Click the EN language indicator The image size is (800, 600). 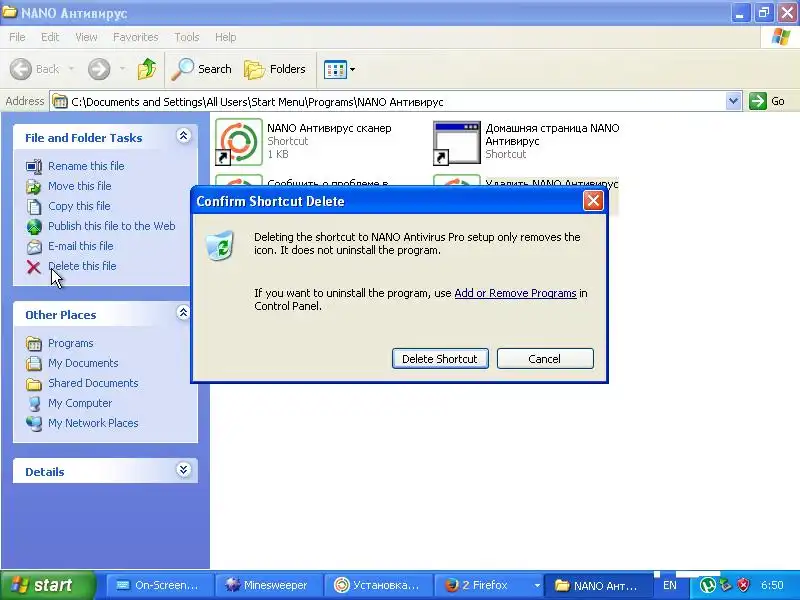[670, 585]
